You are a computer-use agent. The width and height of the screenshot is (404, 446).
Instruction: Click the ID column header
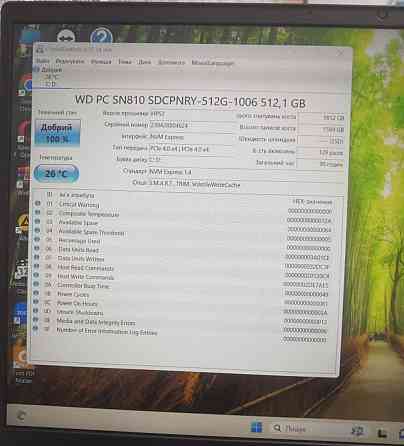[50, 194]
